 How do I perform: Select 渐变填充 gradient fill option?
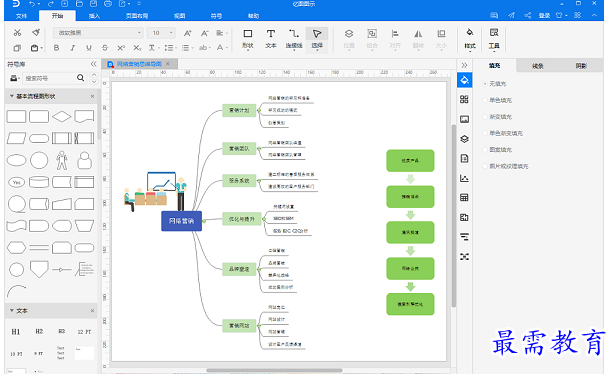click(497, 117)
